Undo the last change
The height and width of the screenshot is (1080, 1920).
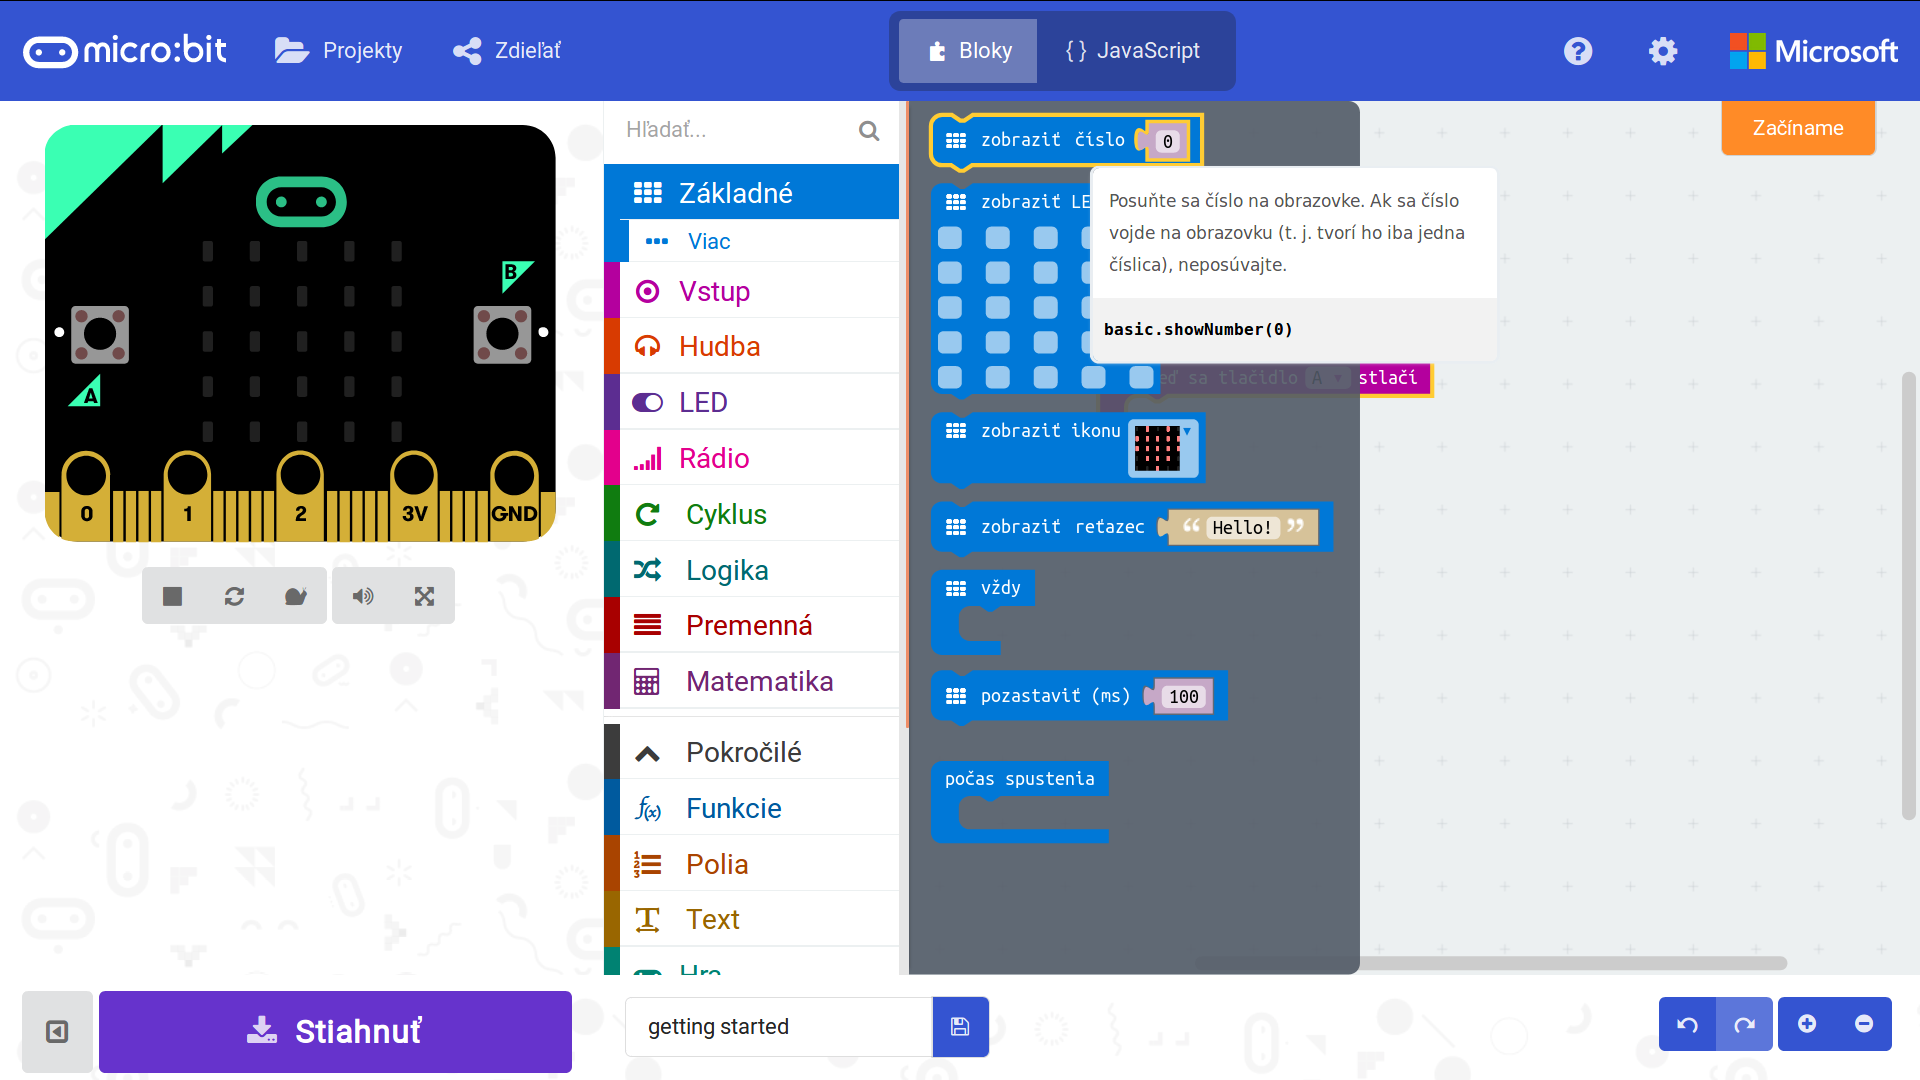tap(1687, 1025)
